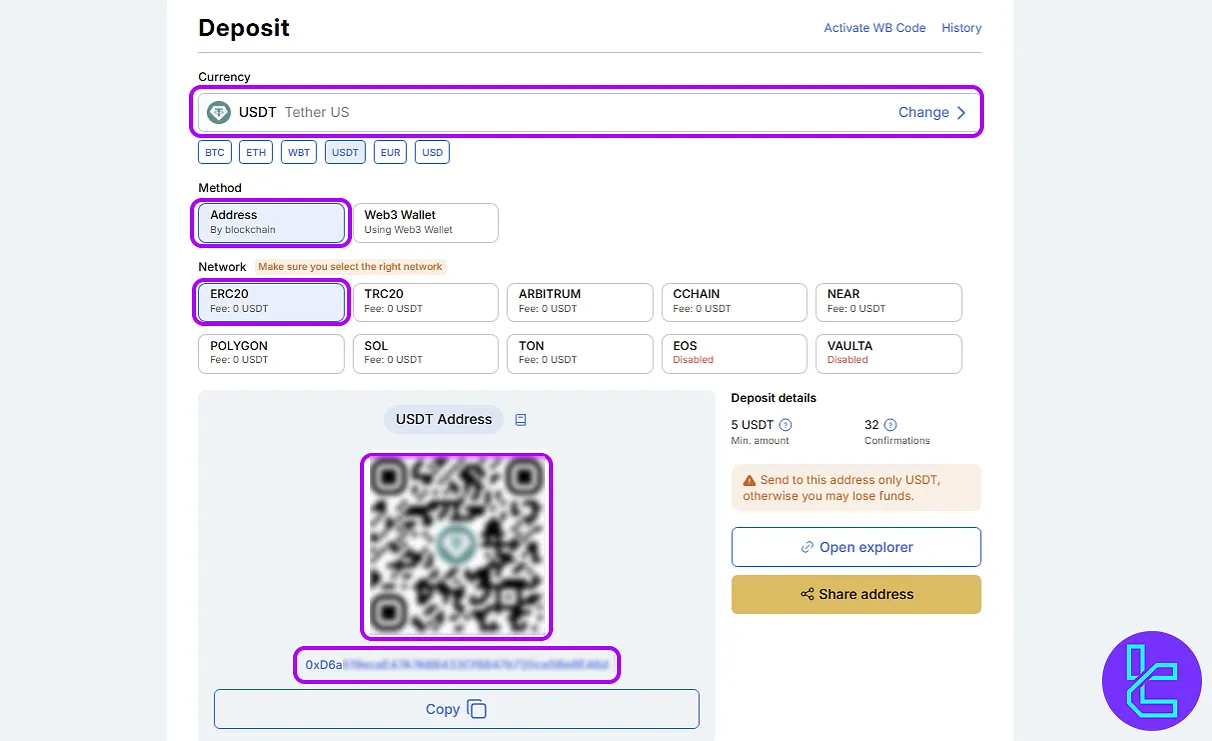Click the disabled EOS network option
Screen dimensions: 1212x741
[734, 353]
